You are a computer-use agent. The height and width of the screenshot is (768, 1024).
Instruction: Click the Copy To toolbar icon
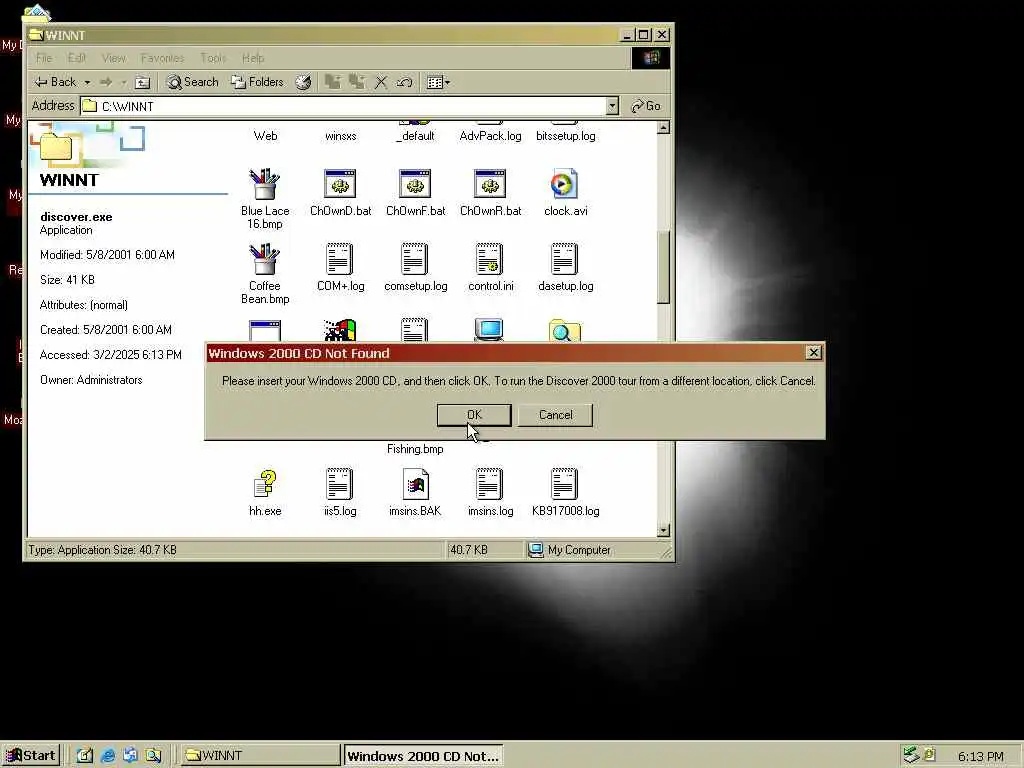357,82
